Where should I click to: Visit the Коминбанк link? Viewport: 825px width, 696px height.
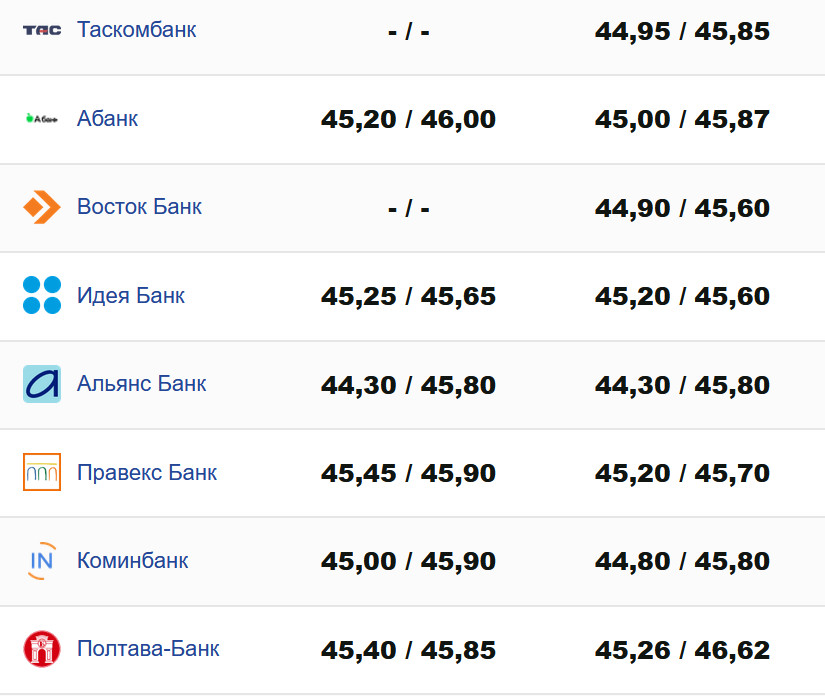click(x=132, y=561)
